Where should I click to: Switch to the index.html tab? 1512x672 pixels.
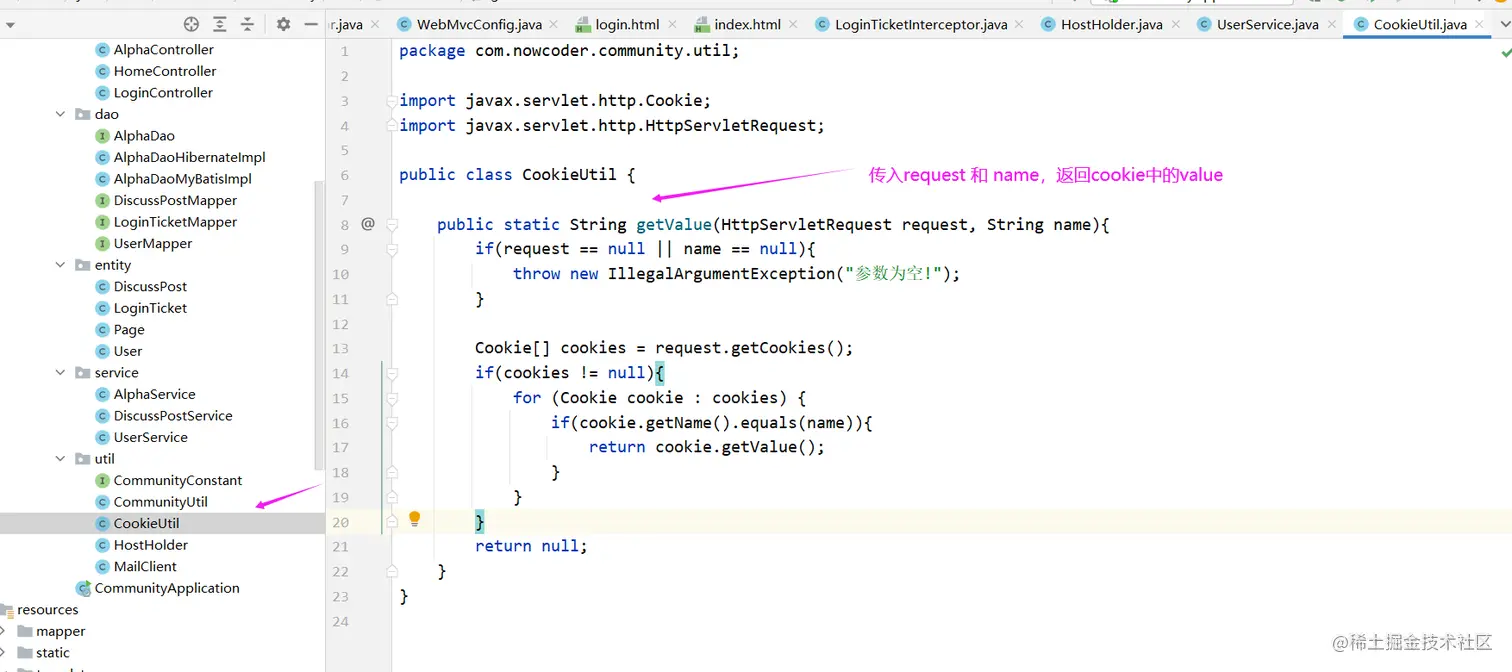point(748,24)
